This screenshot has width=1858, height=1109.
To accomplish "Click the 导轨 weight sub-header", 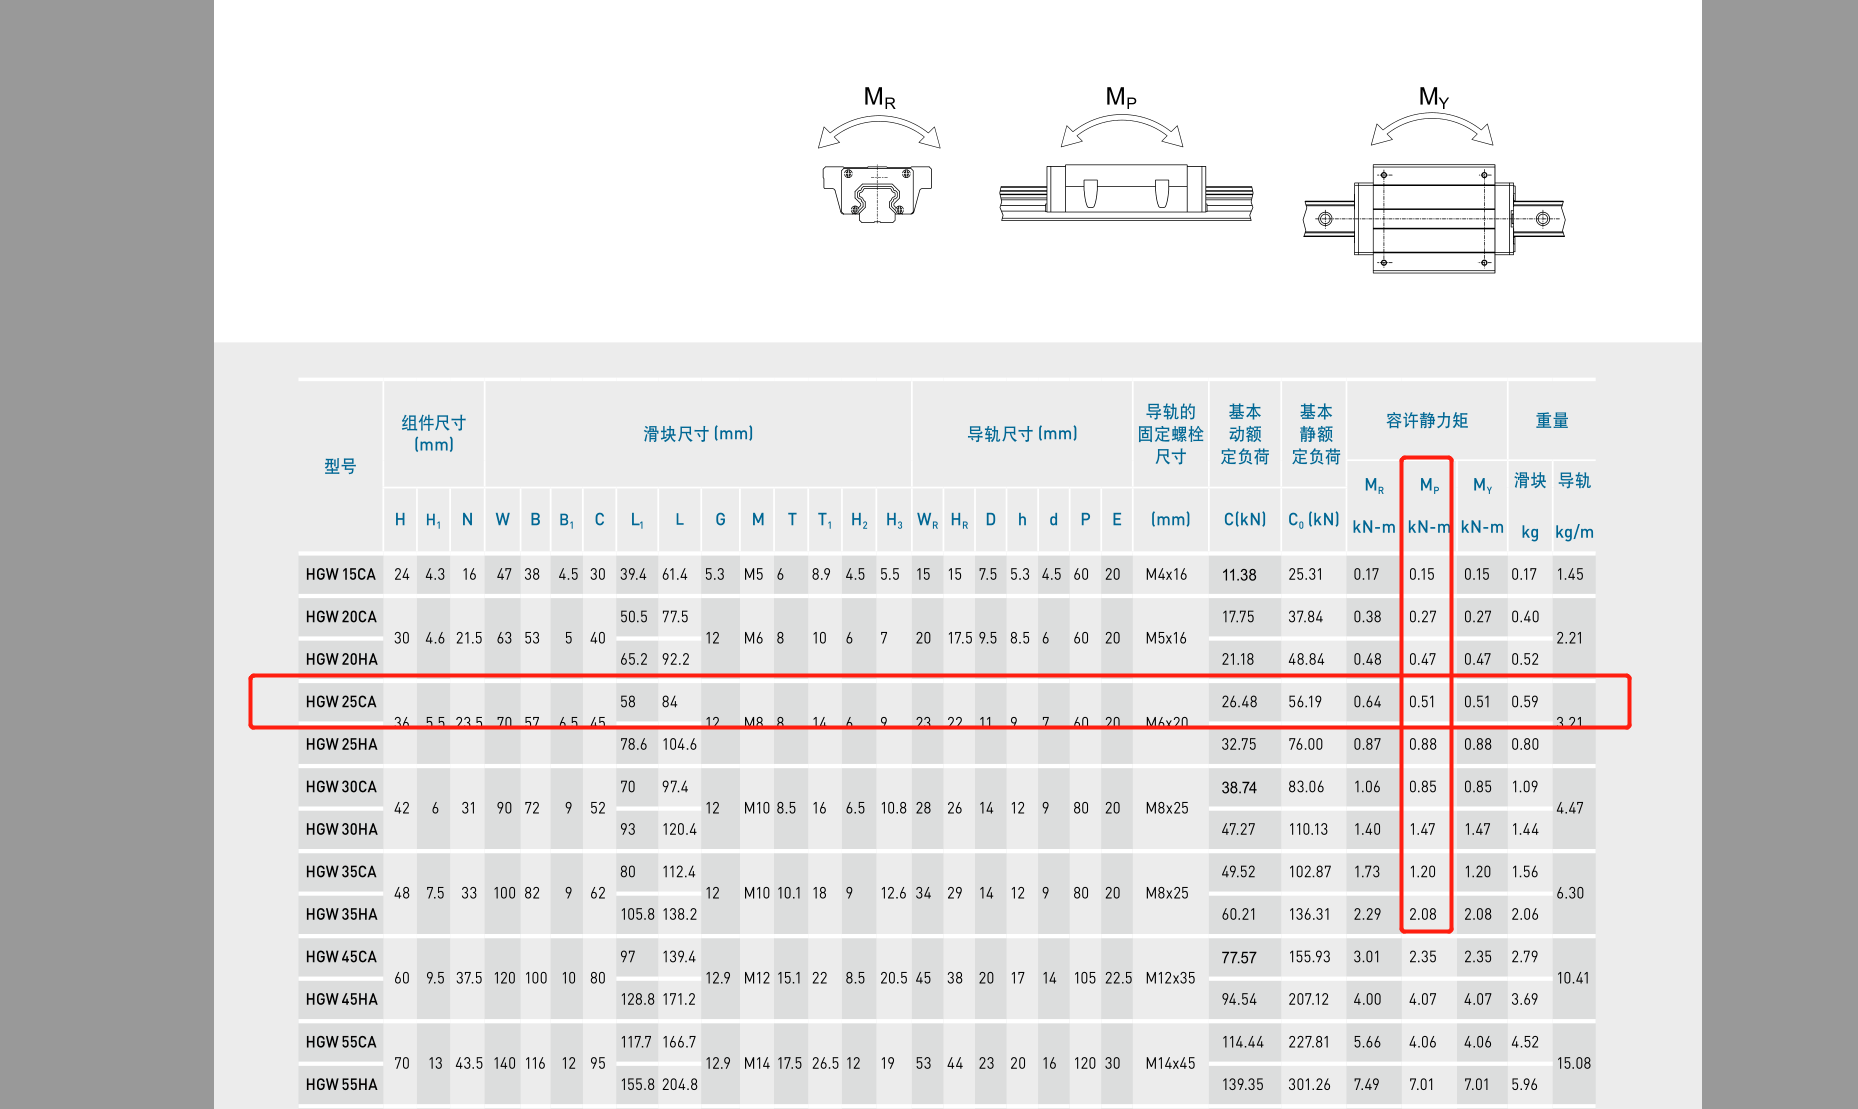I will (x=1575, y=481).
